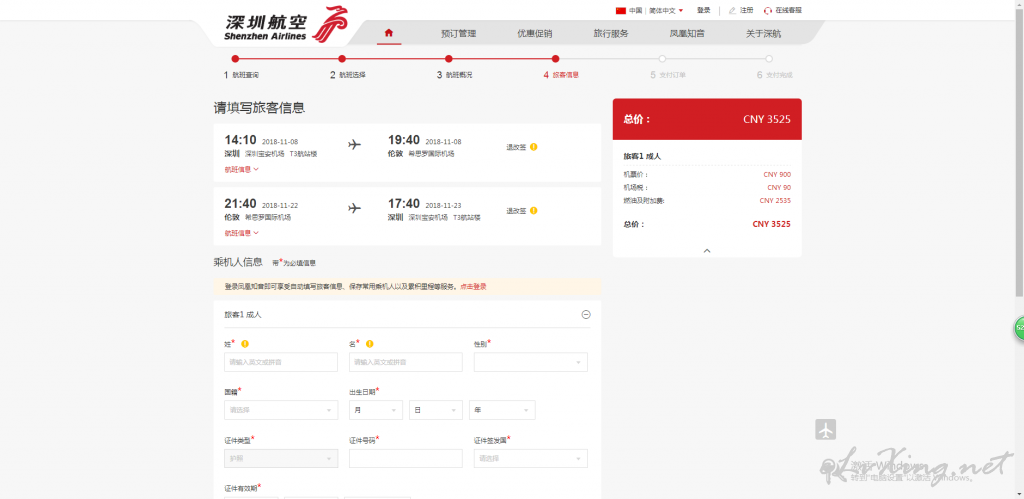The height and width of the screenshot is (499, 1024).
Task: Click 退改签 info icon for the 14:10 flight
Action: [534, 147]
